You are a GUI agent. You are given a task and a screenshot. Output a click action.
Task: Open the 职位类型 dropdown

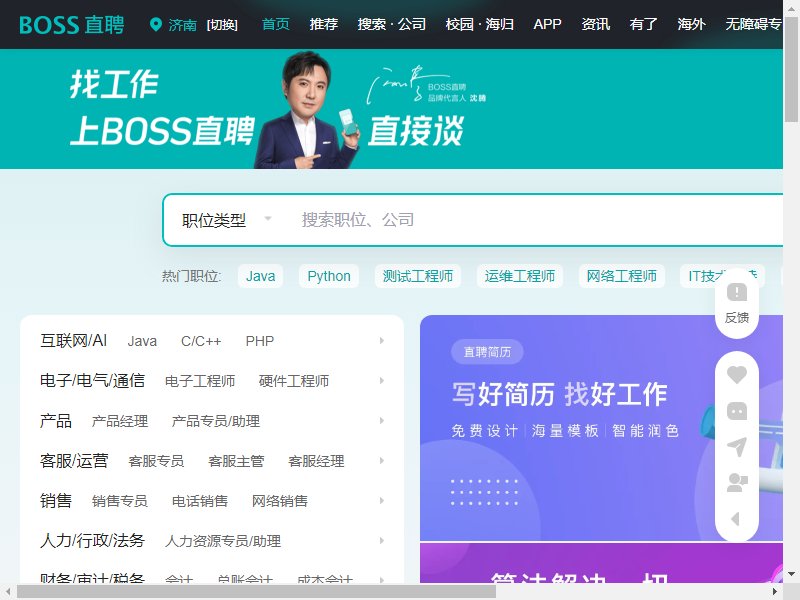(x=227, y=220)
